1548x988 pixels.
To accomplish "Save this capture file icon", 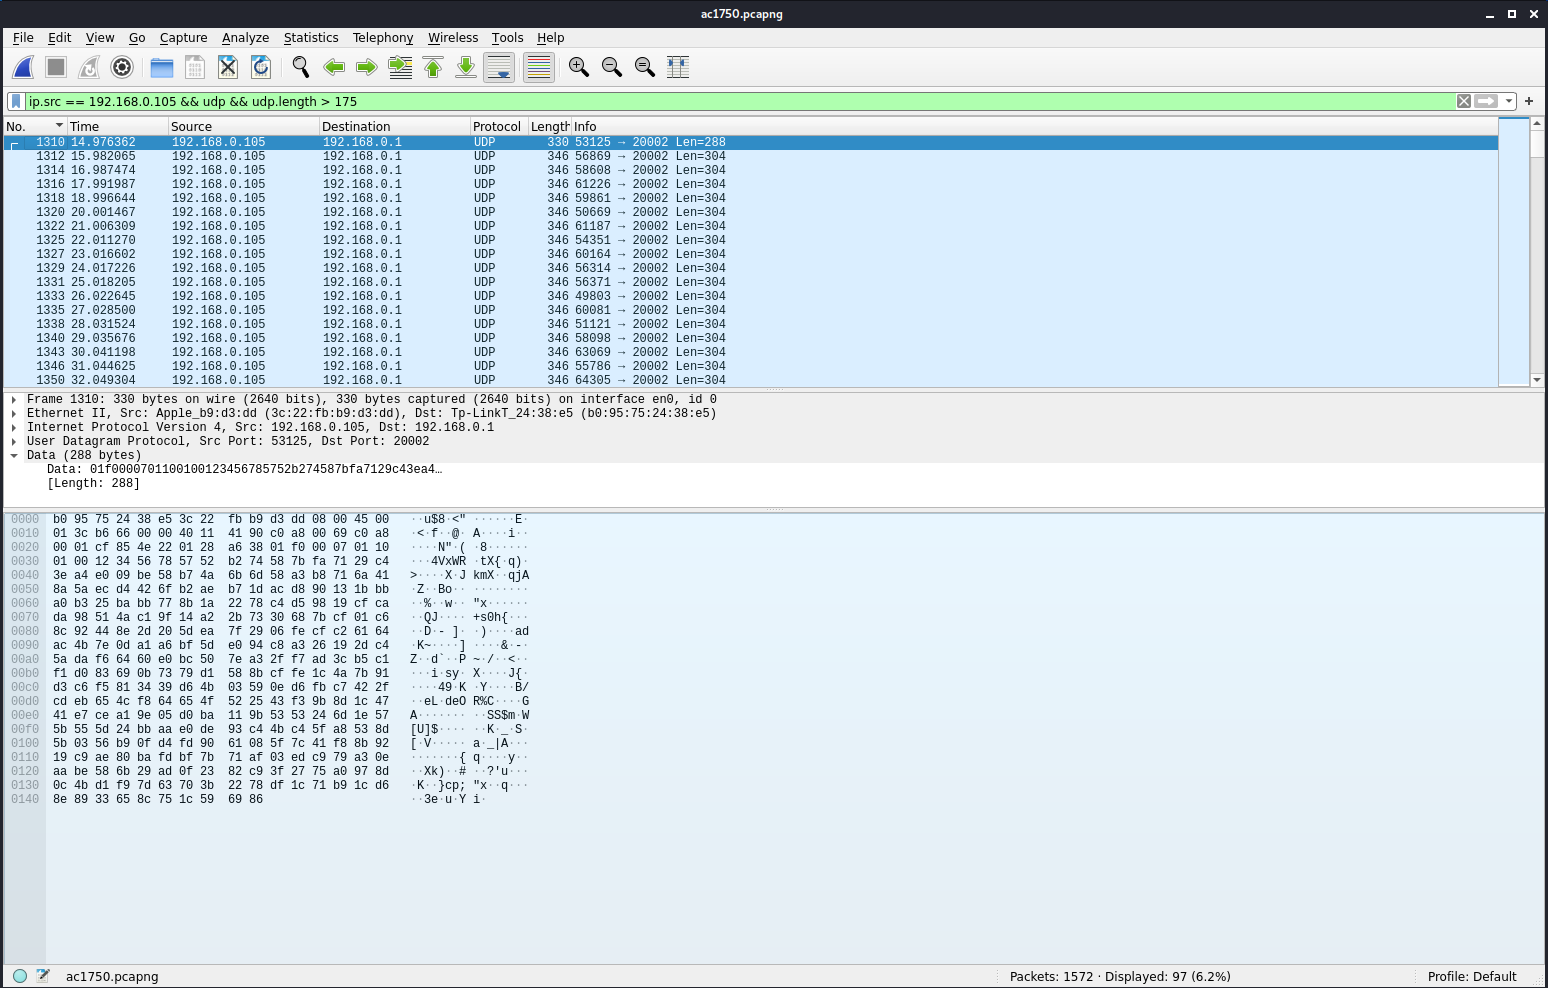I will point(195,67).
